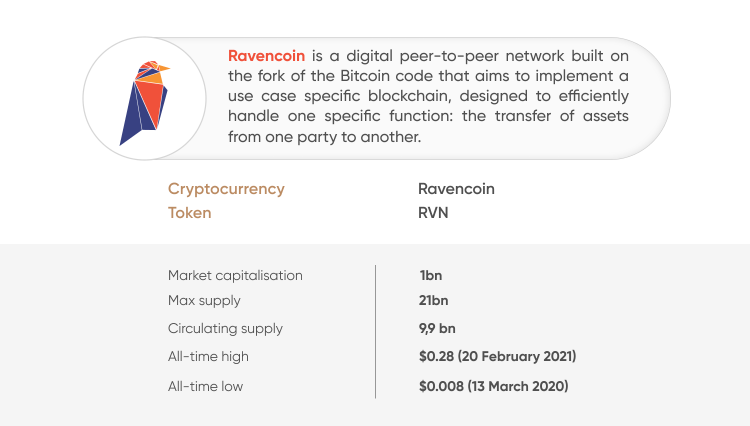Click the 21bn max supply value
Viewport: 750px width, 426px height.
click(433, 300)
